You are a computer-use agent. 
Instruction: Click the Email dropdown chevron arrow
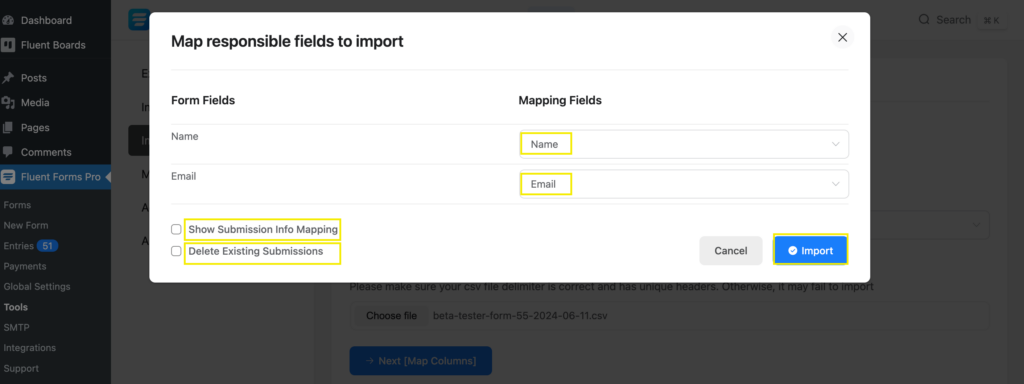click(835, 184)
